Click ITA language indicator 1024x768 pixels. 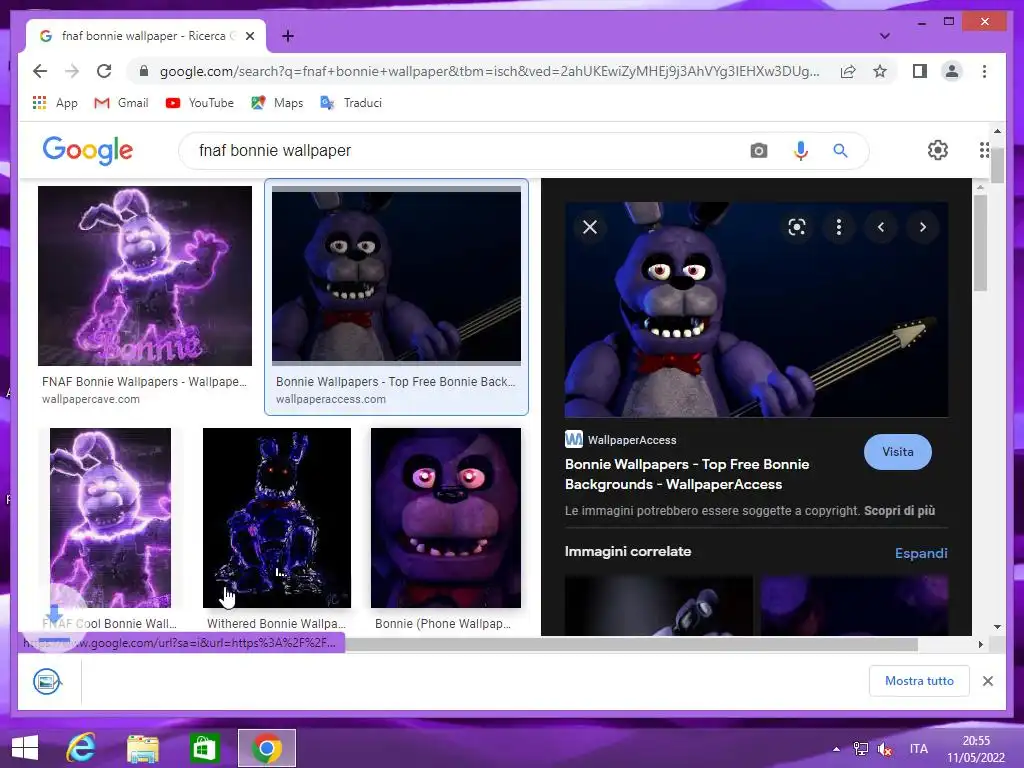point(918,749)
